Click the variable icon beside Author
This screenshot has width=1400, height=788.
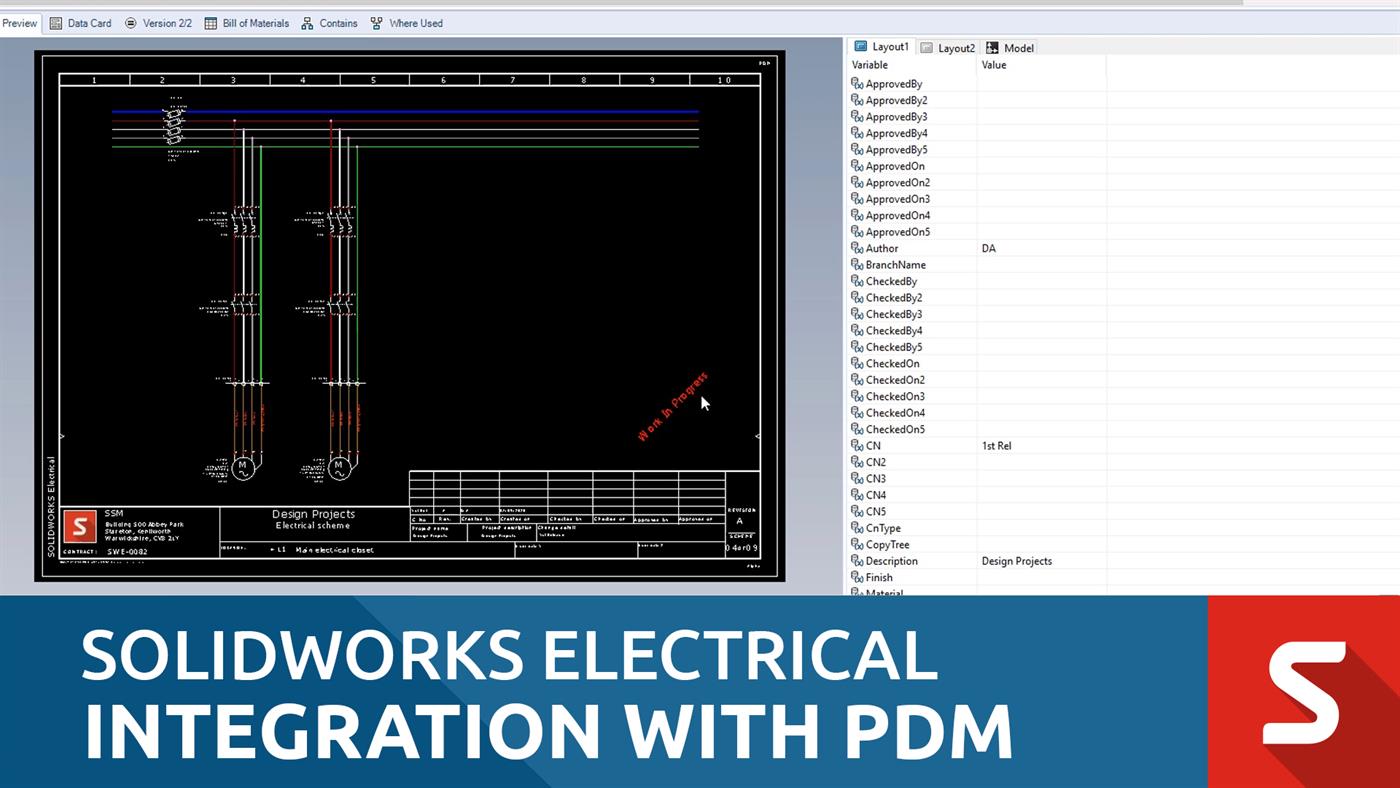[856, 248]
